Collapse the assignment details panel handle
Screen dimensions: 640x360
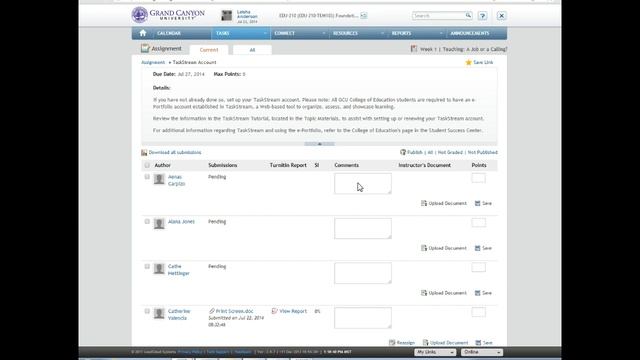[320, 144]
